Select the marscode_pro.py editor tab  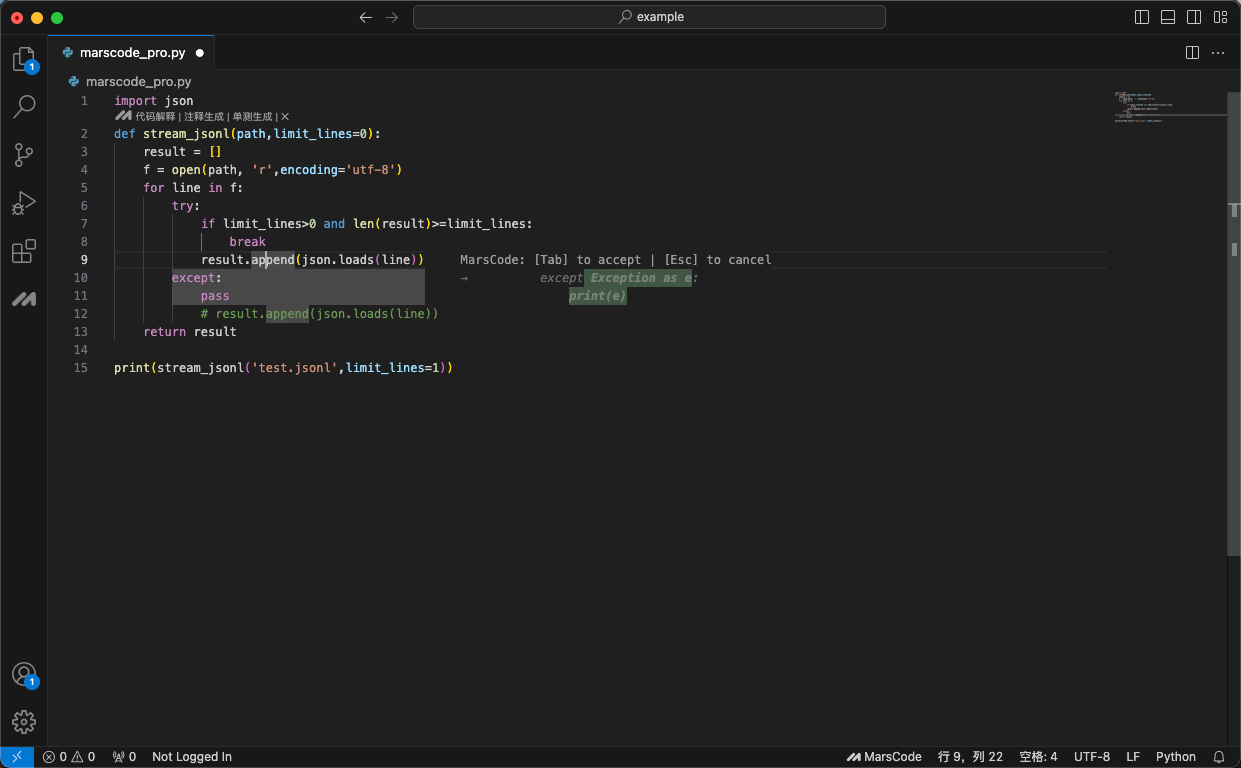pyautogui.click(x=131, y=53)
